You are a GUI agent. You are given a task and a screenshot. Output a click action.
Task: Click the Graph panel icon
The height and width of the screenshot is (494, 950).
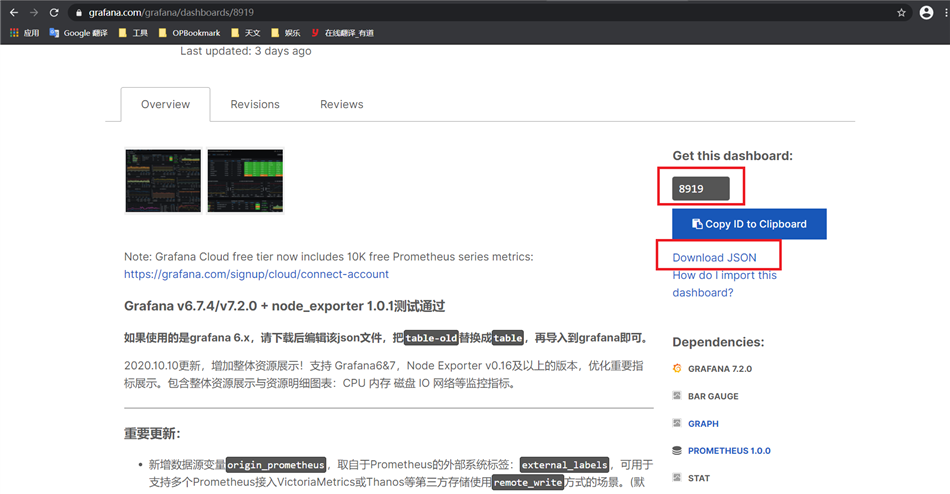coord(677,422)
